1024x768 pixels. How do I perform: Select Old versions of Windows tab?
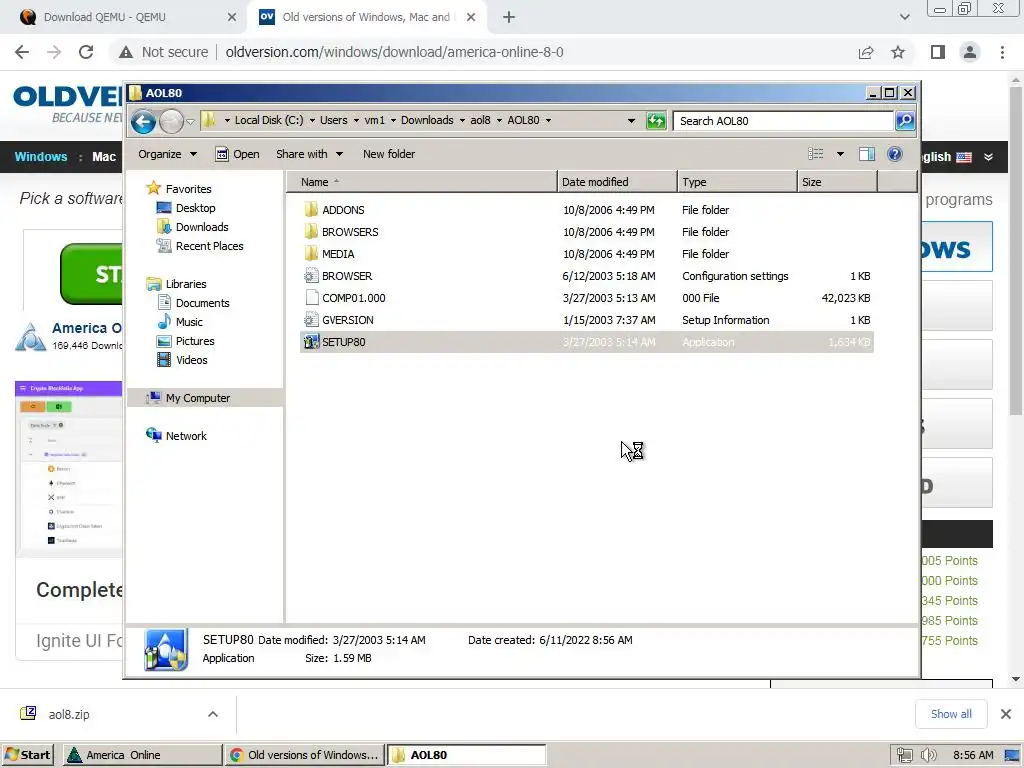pyautogui.click(x=367, y=17)
